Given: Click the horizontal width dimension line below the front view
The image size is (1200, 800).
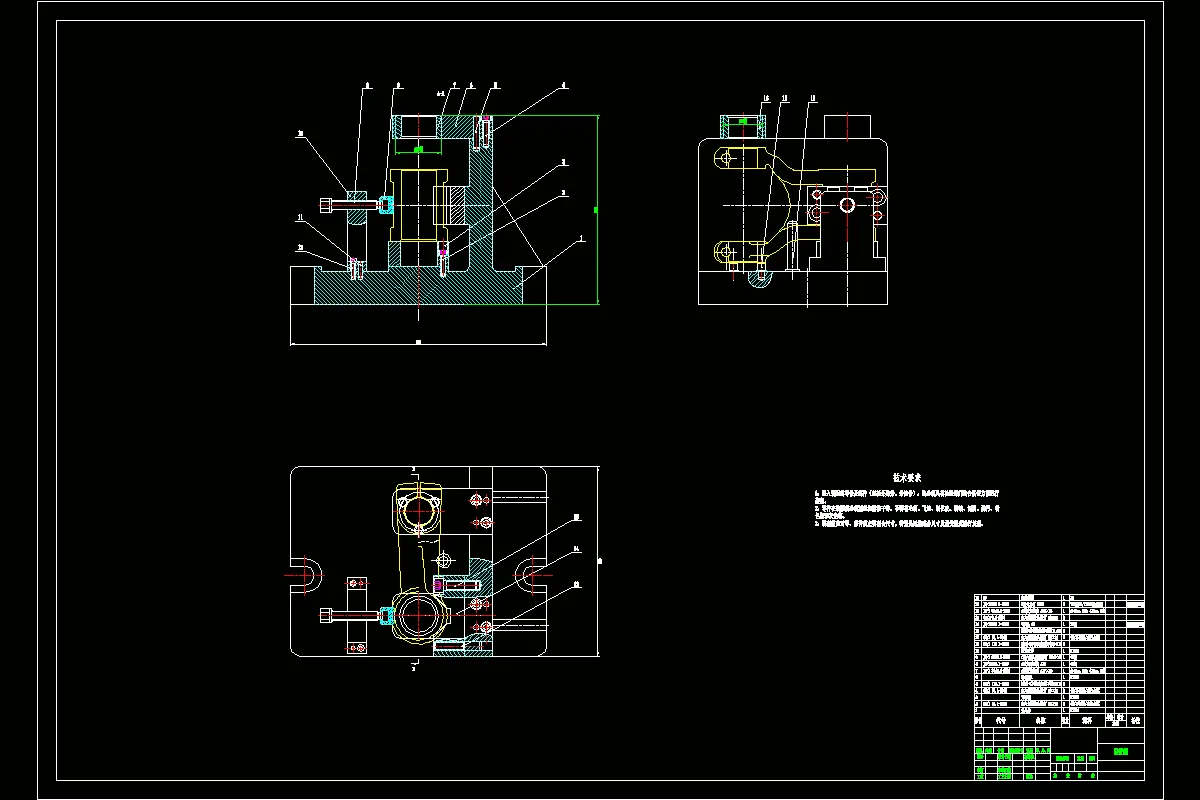Looking at the screenshot, I should [419, 344].
